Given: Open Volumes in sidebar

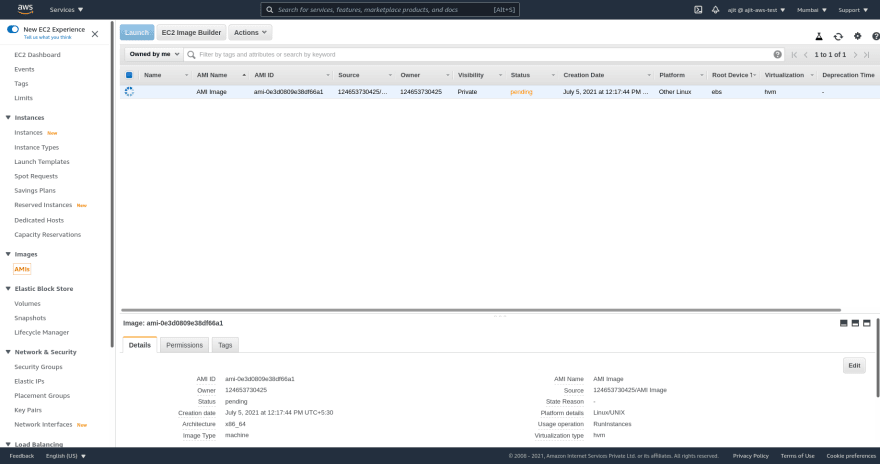Looking at the screenshot, I should (x=28, y=304).
